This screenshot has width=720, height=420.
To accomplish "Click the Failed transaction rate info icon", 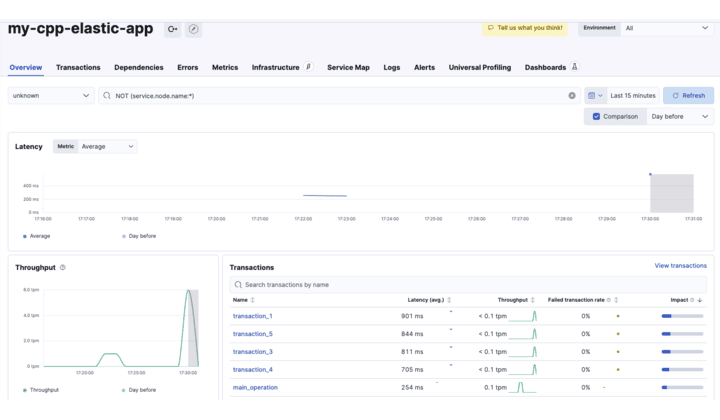I will (610, 300).
